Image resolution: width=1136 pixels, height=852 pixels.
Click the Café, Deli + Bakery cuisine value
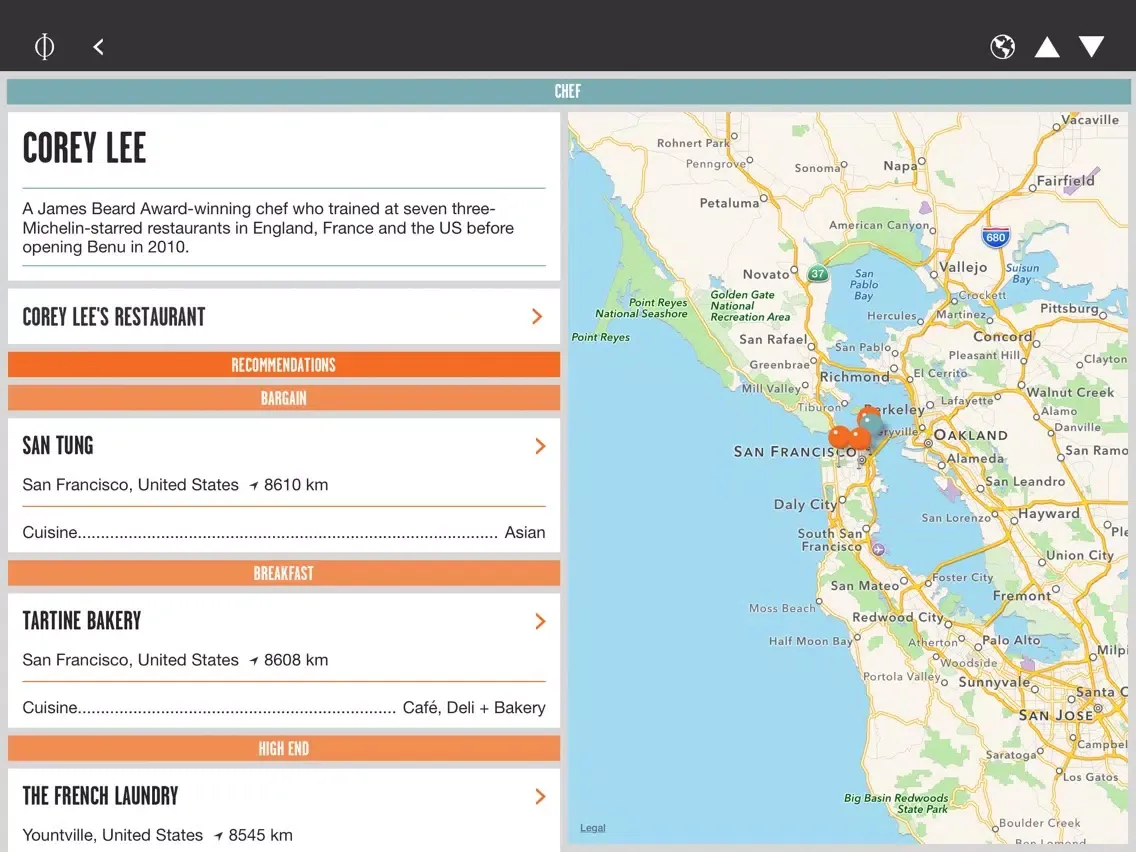tap(474, 708)
